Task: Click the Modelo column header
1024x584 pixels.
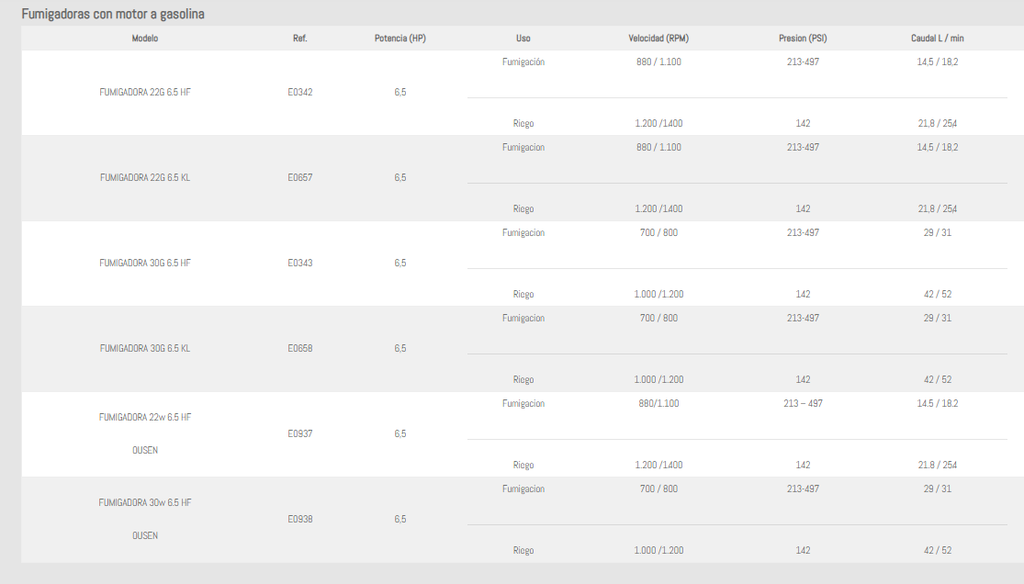Action: pyautogui.click(x=145, y=39)
